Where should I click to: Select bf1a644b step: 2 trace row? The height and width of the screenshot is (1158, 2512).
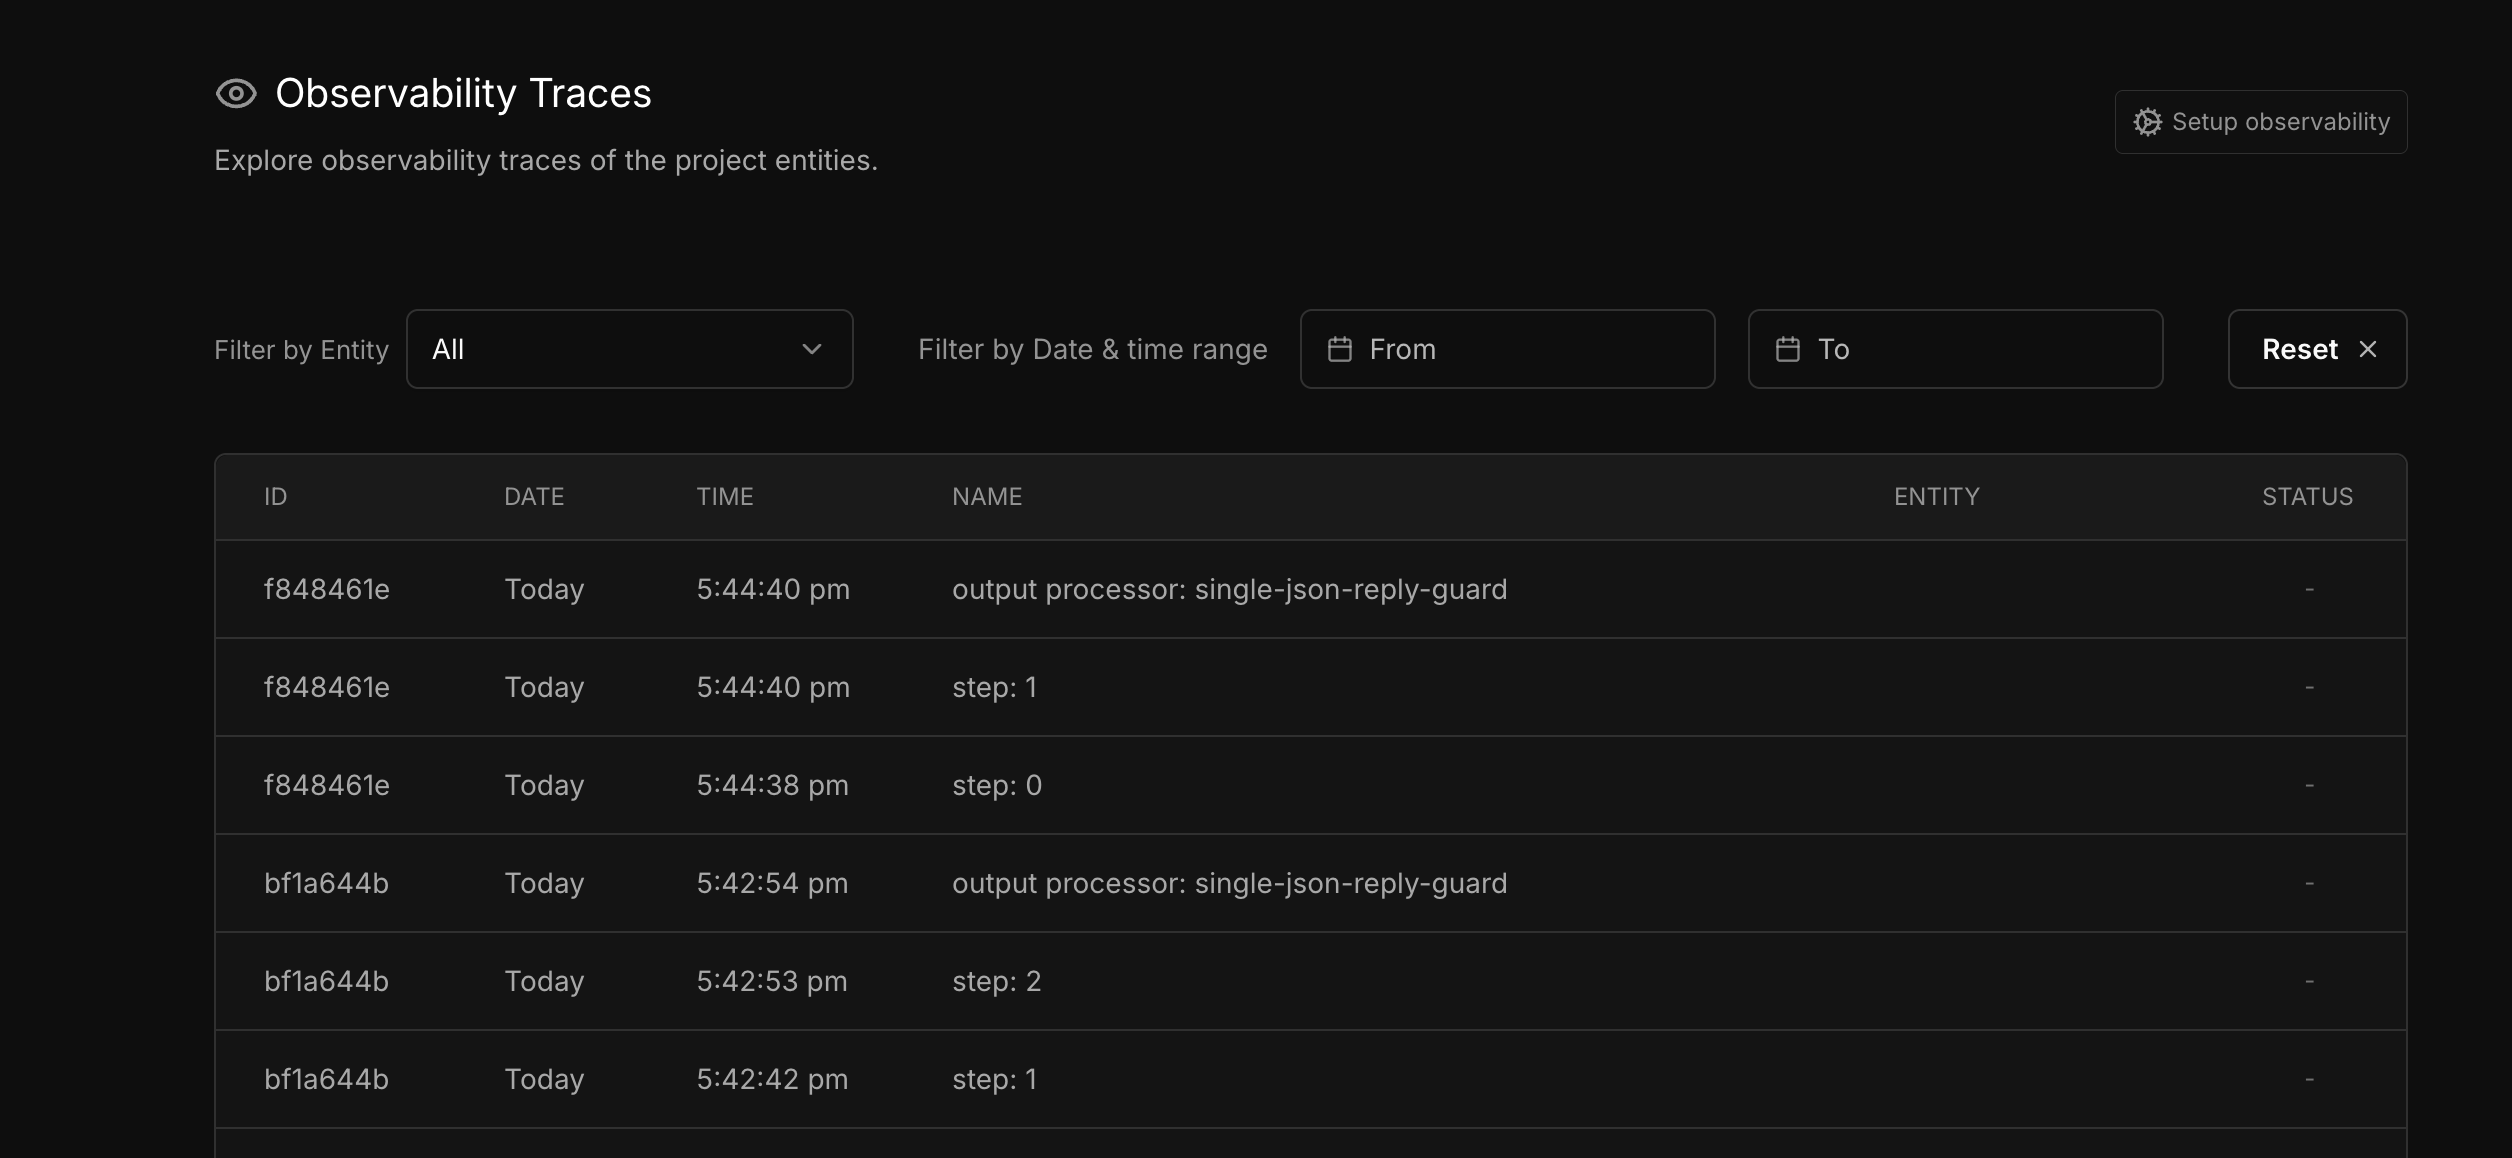pyautogui.click(x=996, y=981)
